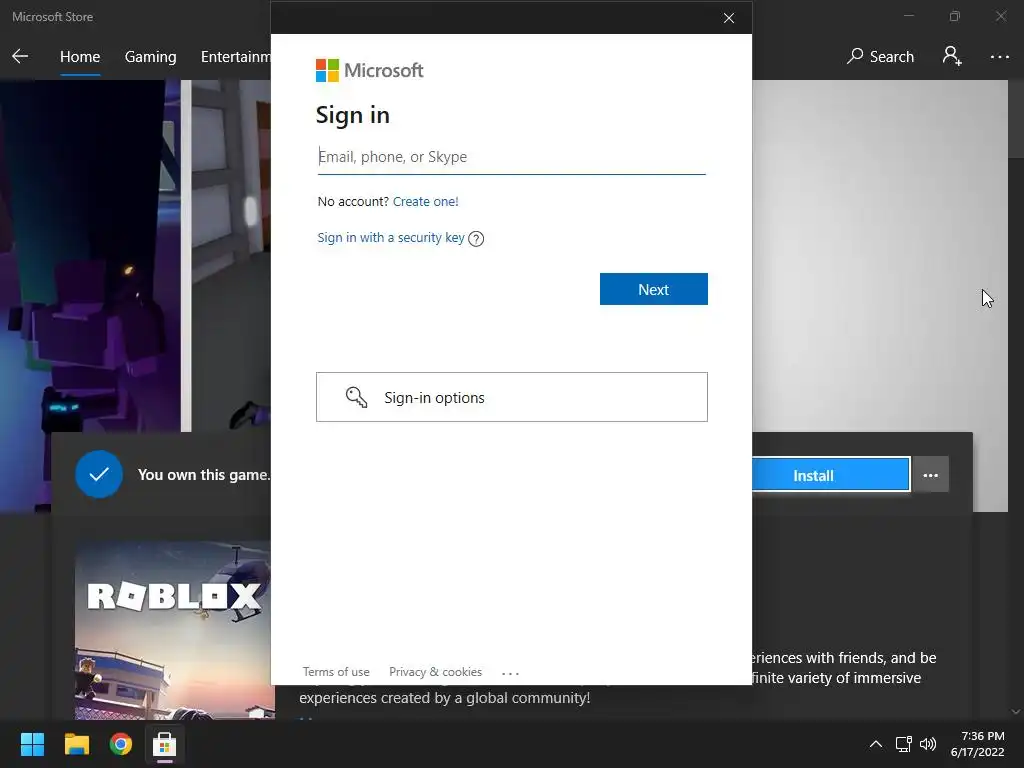Open the Roblox game thumbnail
This screenshot has width=1024, height=768.
174,630
